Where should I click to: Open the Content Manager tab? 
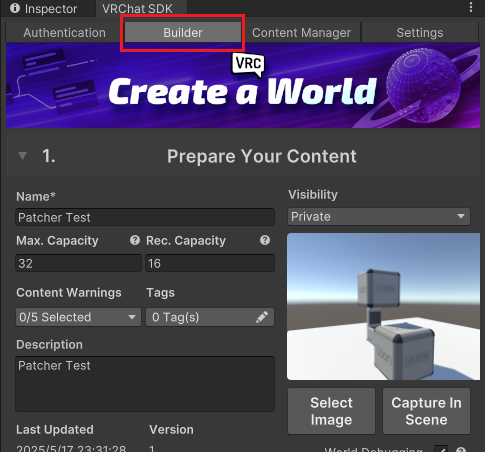(301, 33)
